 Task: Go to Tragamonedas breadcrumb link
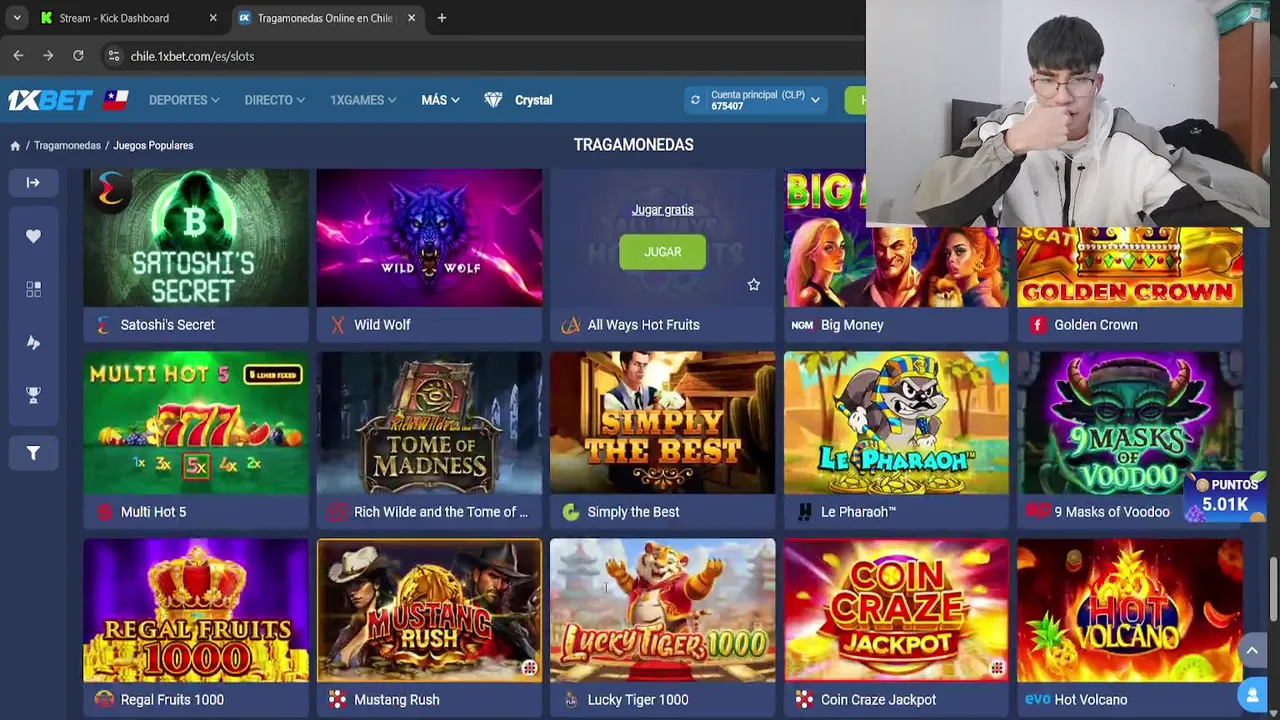(x=67, y=146)
